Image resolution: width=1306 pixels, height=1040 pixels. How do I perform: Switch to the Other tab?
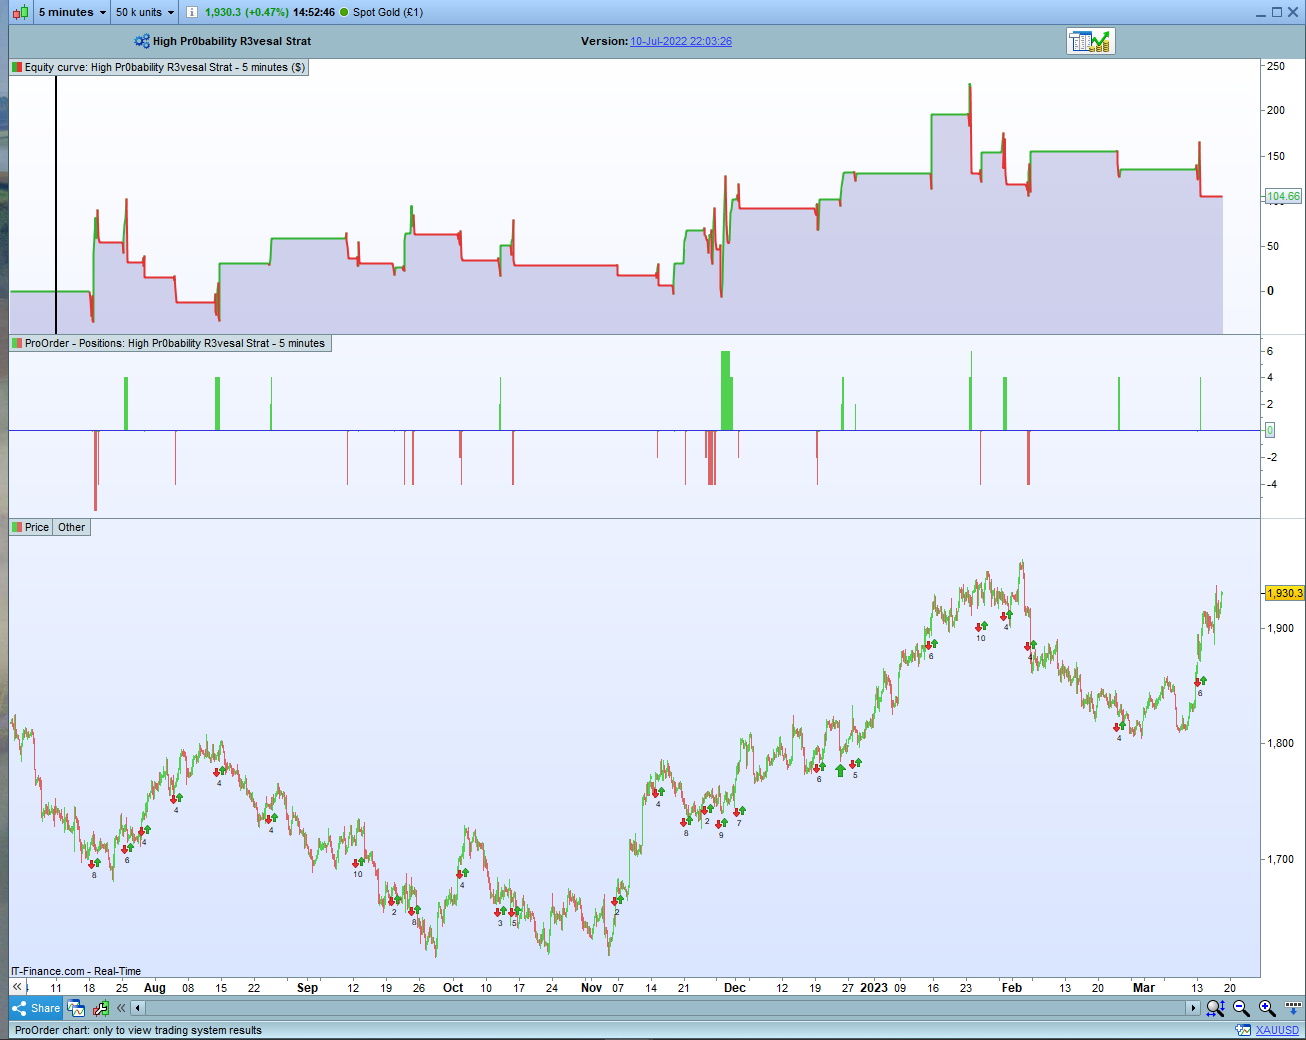coord(71,527)
